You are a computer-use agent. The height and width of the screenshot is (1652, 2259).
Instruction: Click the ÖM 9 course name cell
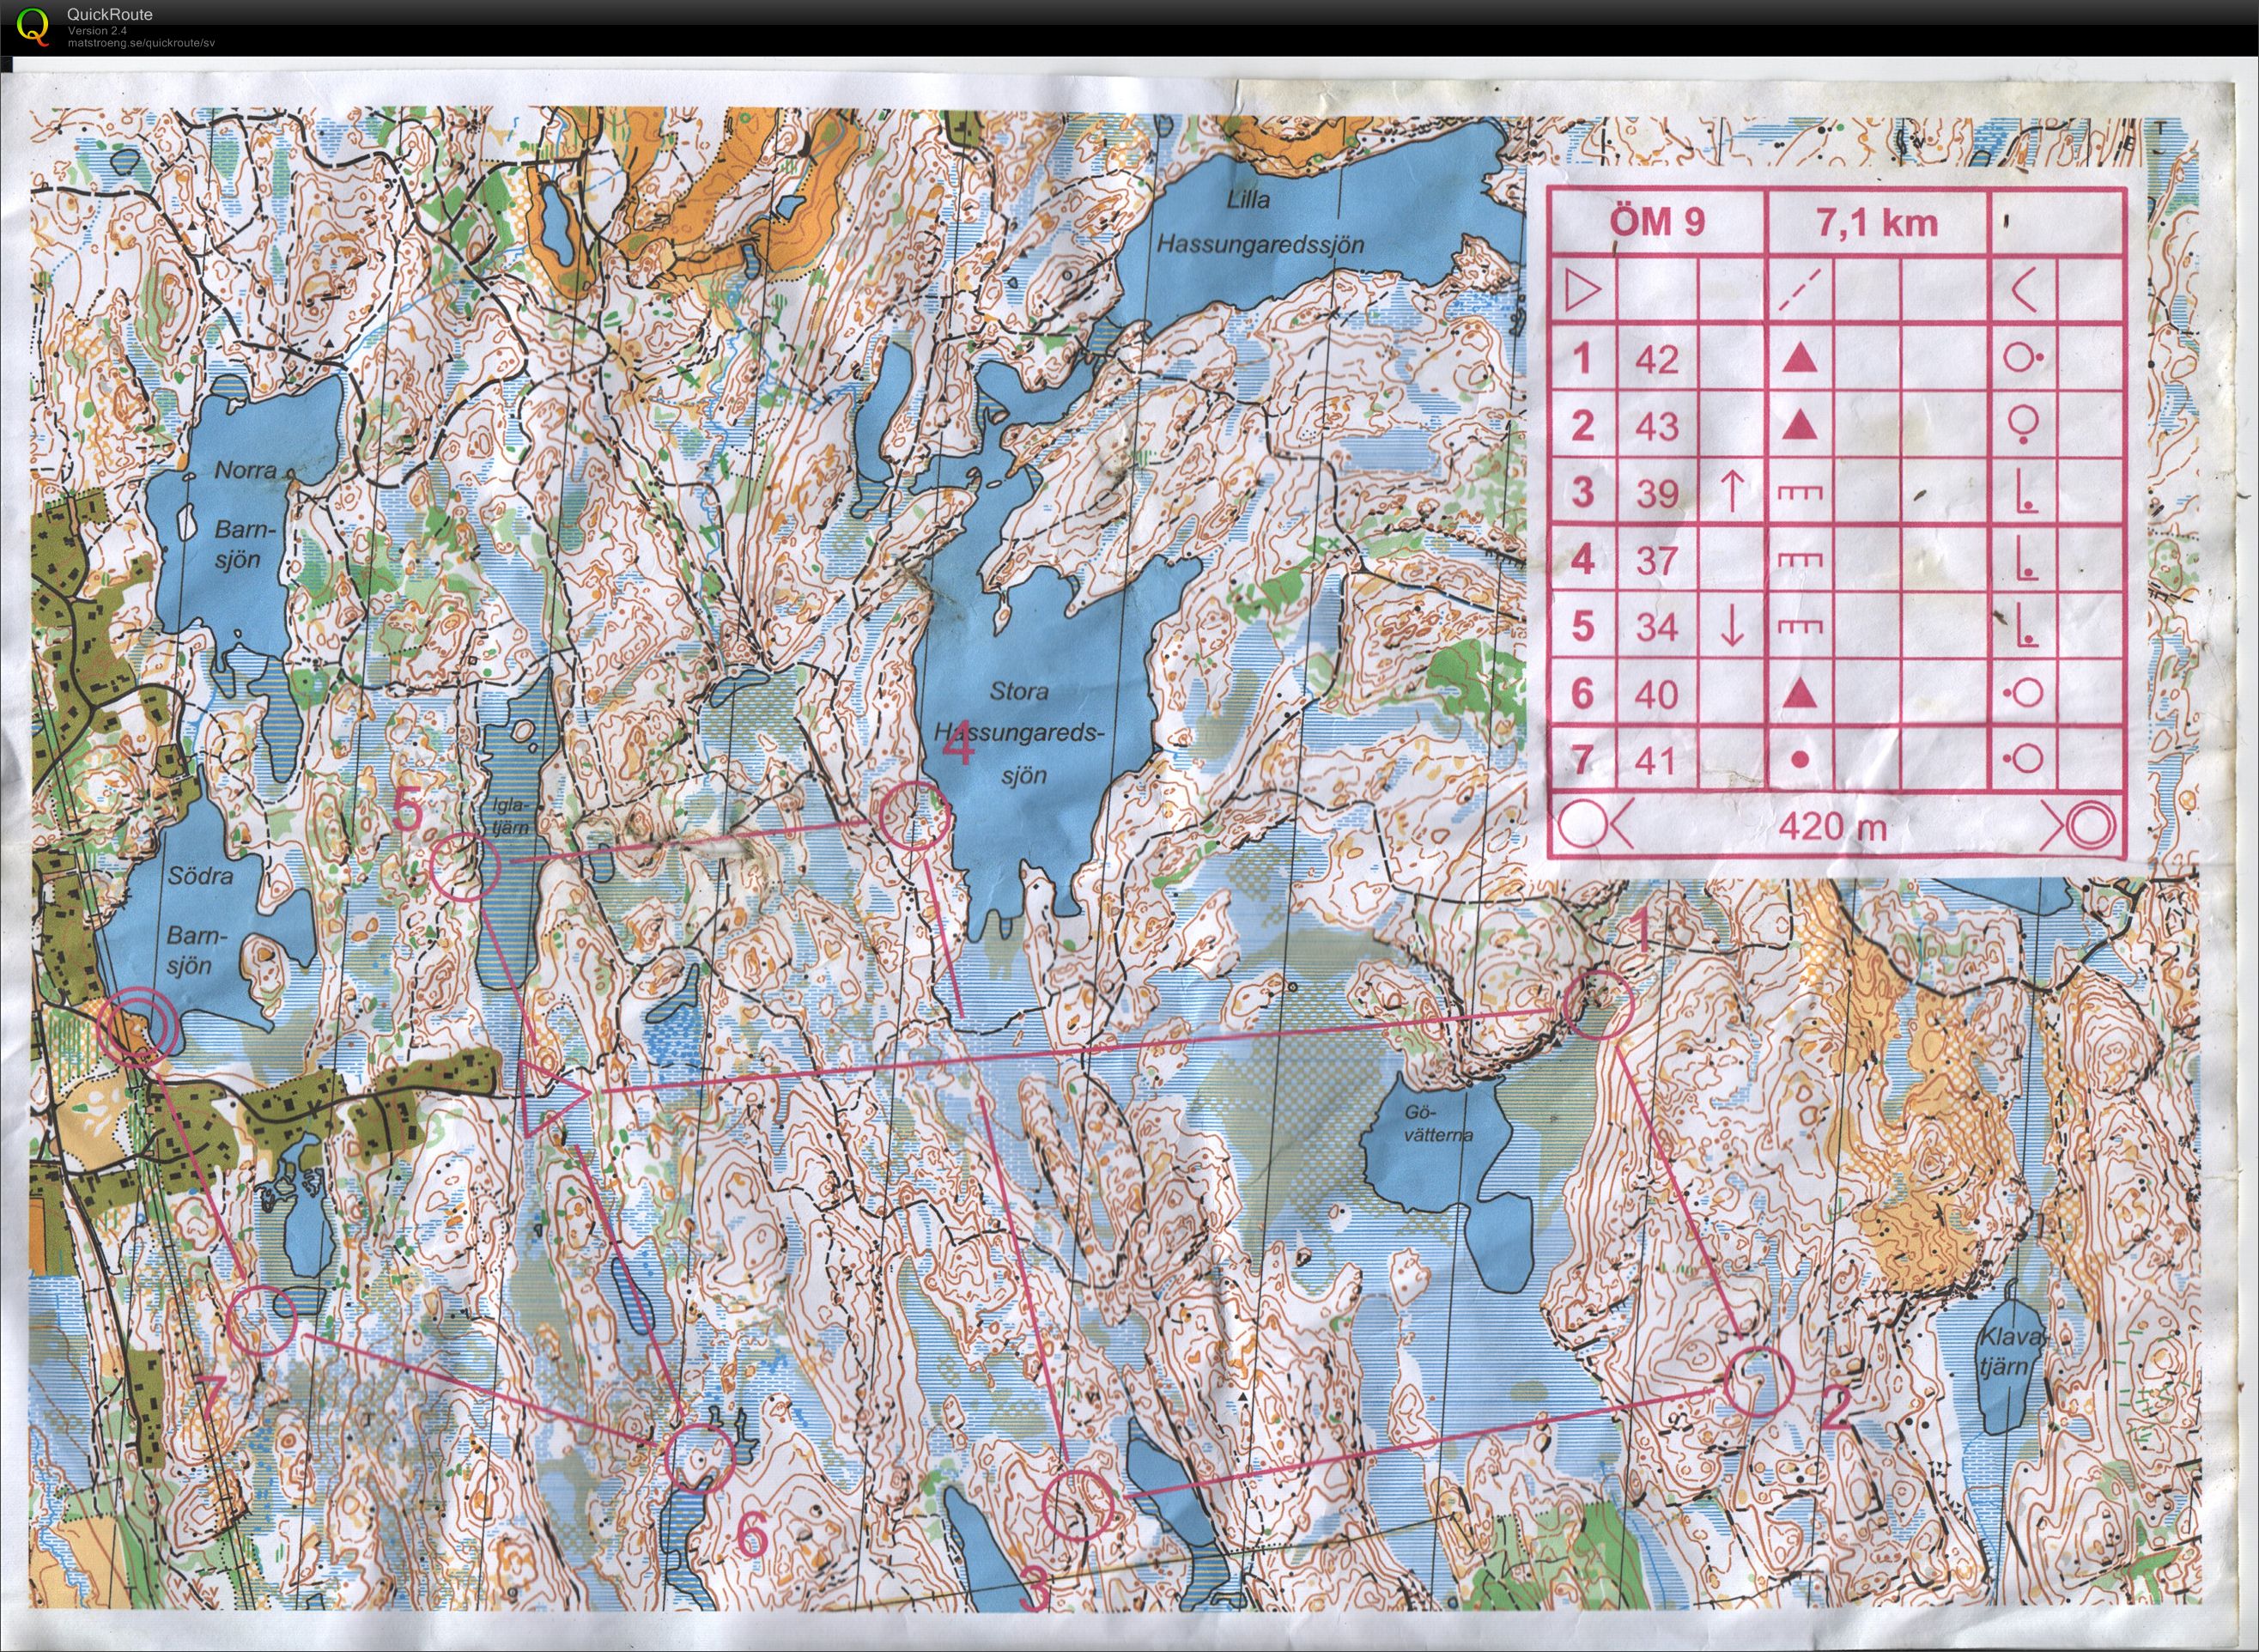point(1657,222)
